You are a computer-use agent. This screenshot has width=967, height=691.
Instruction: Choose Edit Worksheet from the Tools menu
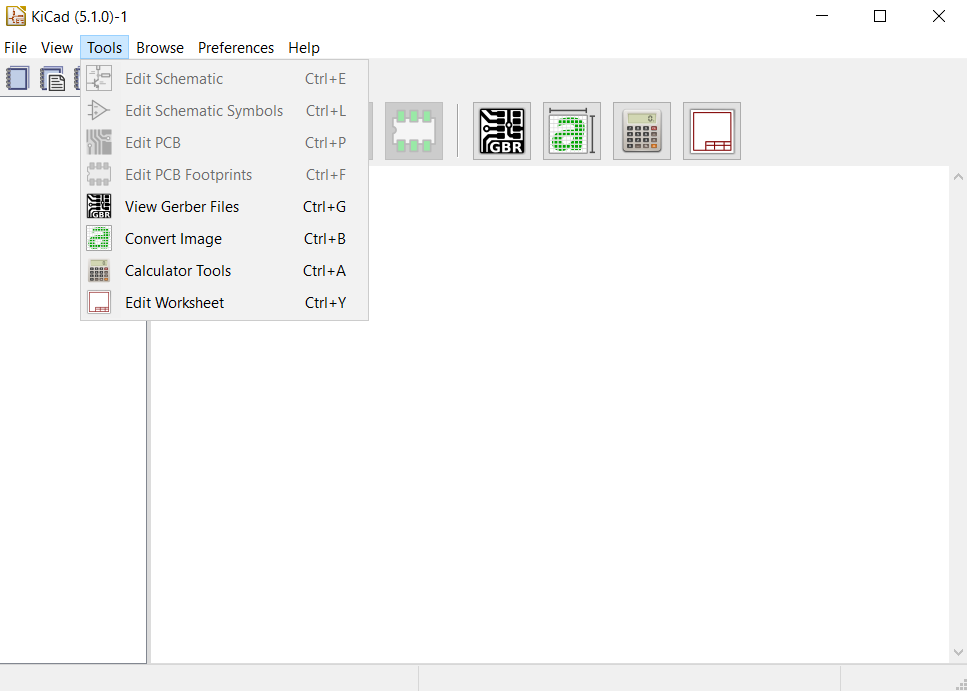(x=174, y=302)
